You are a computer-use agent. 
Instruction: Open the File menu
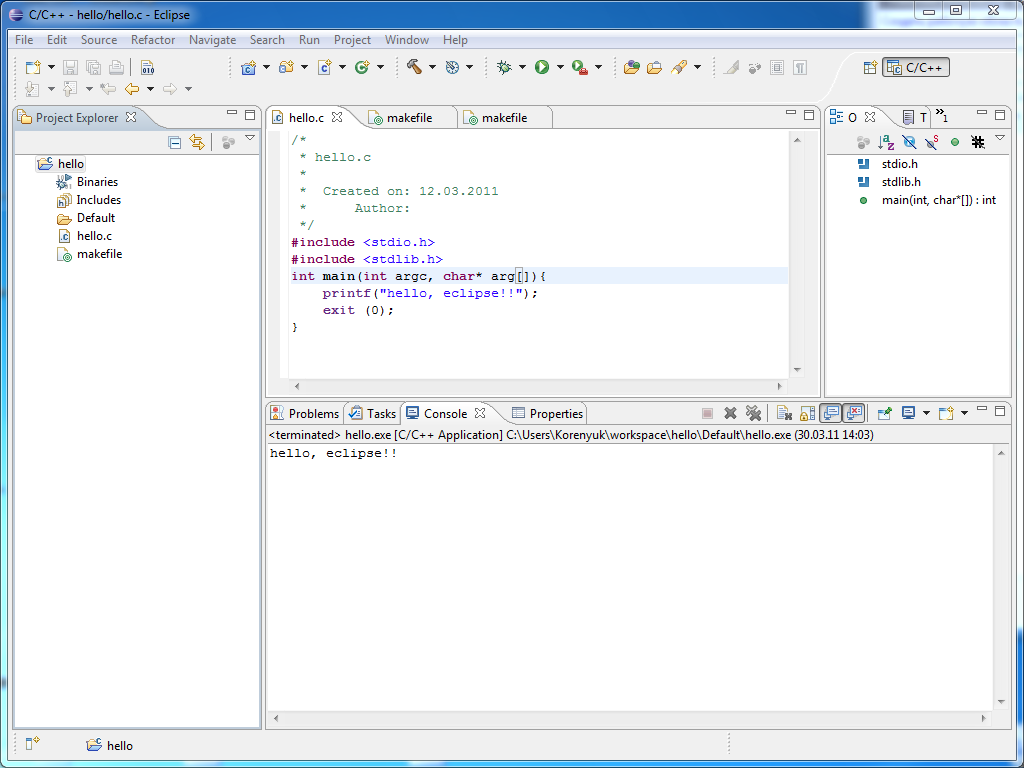pos(24,40)
